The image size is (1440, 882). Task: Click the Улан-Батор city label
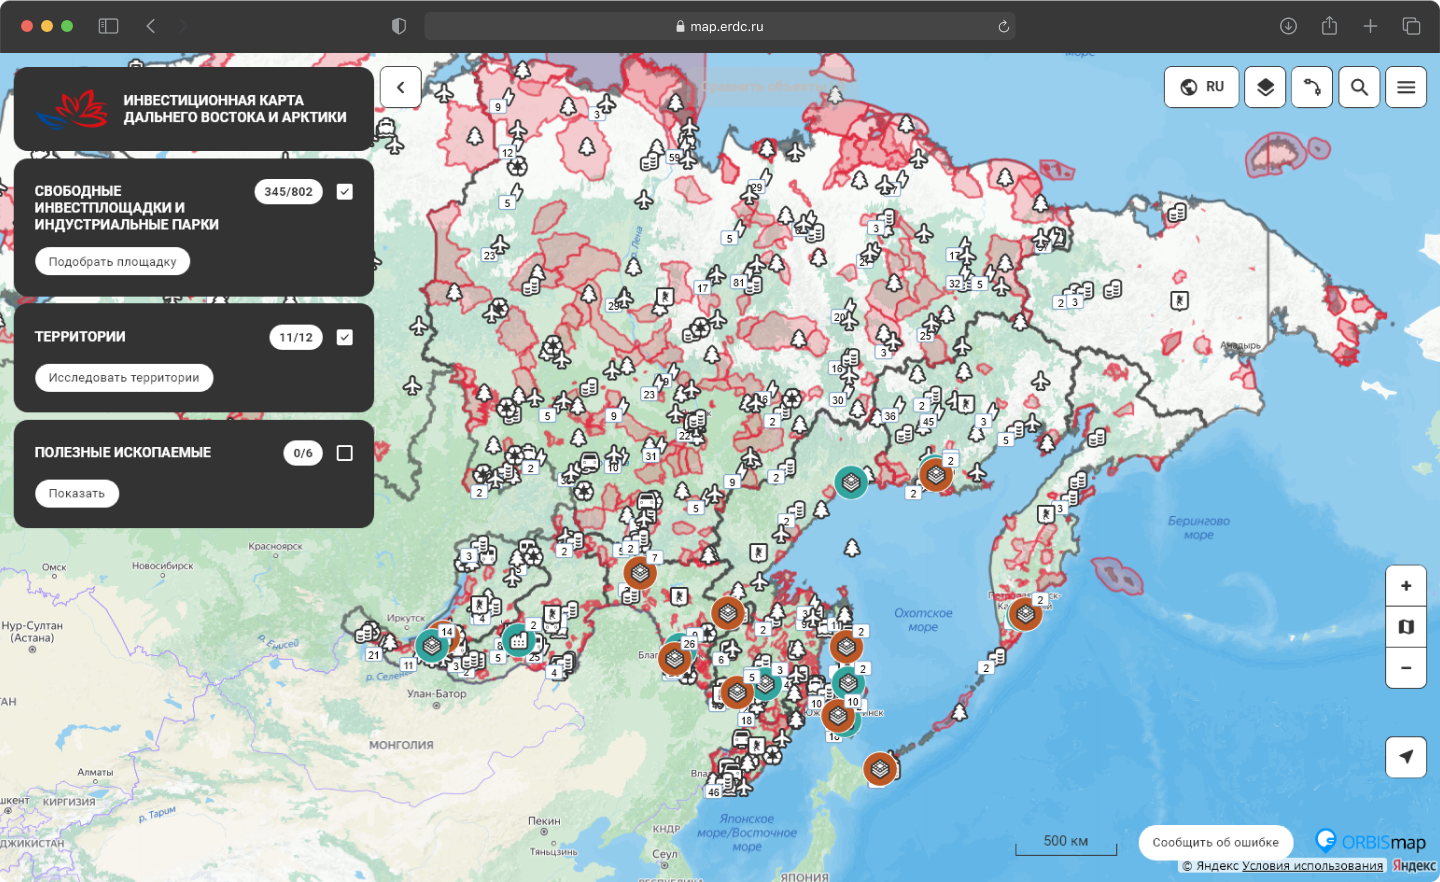[437, 694]
